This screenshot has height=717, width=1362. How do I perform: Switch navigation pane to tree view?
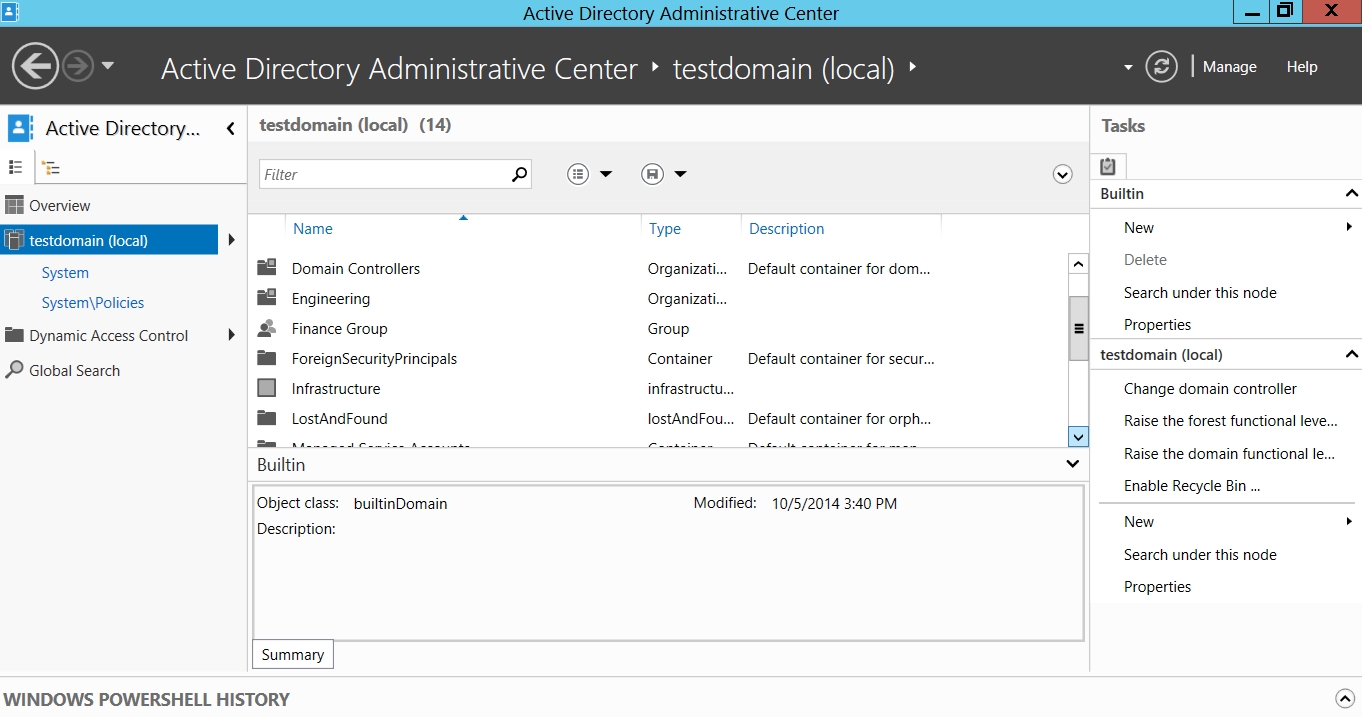(x=51, y=168)
